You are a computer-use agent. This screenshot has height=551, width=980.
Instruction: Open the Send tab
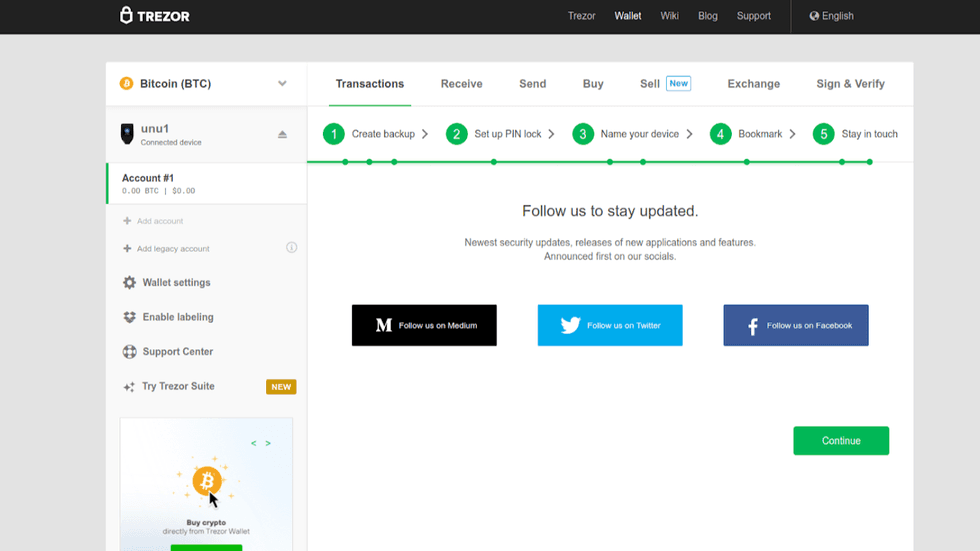[532, 84]
